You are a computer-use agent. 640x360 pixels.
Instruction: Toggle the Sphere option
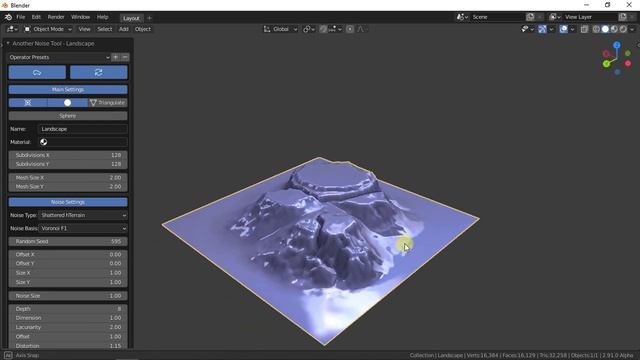point(68,116)
